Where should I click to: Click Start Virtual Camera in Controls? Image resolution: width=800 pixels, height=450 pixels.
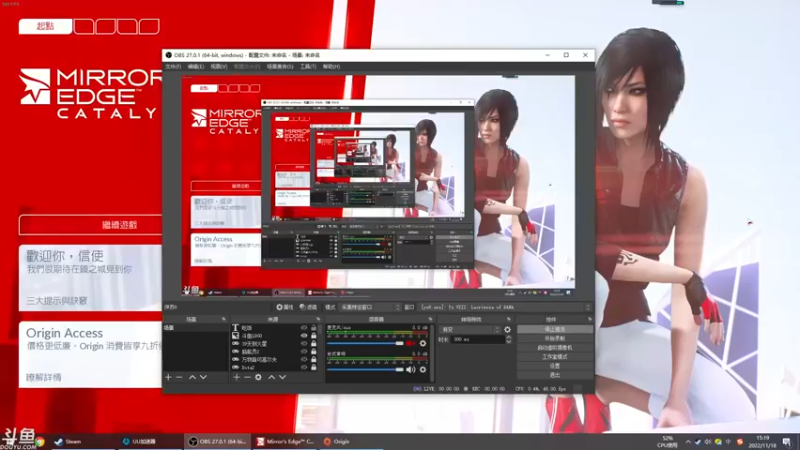pos(555,347)
